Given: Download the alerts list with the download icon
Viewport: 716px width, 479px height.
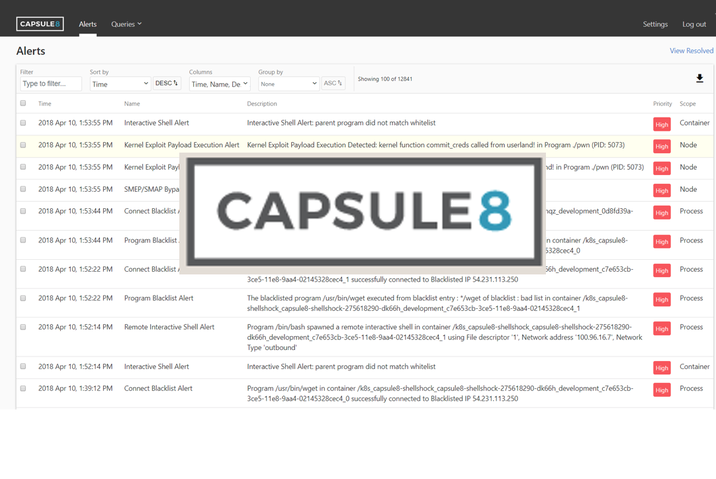Looking at the screenshot, I should pyautogui.click(x=699, y=79).
